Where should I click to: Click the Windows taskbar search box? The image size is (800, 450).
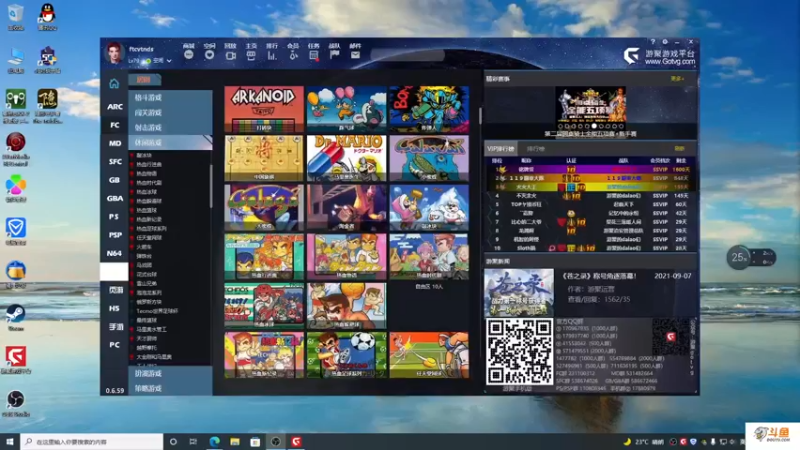pos(92,442)
